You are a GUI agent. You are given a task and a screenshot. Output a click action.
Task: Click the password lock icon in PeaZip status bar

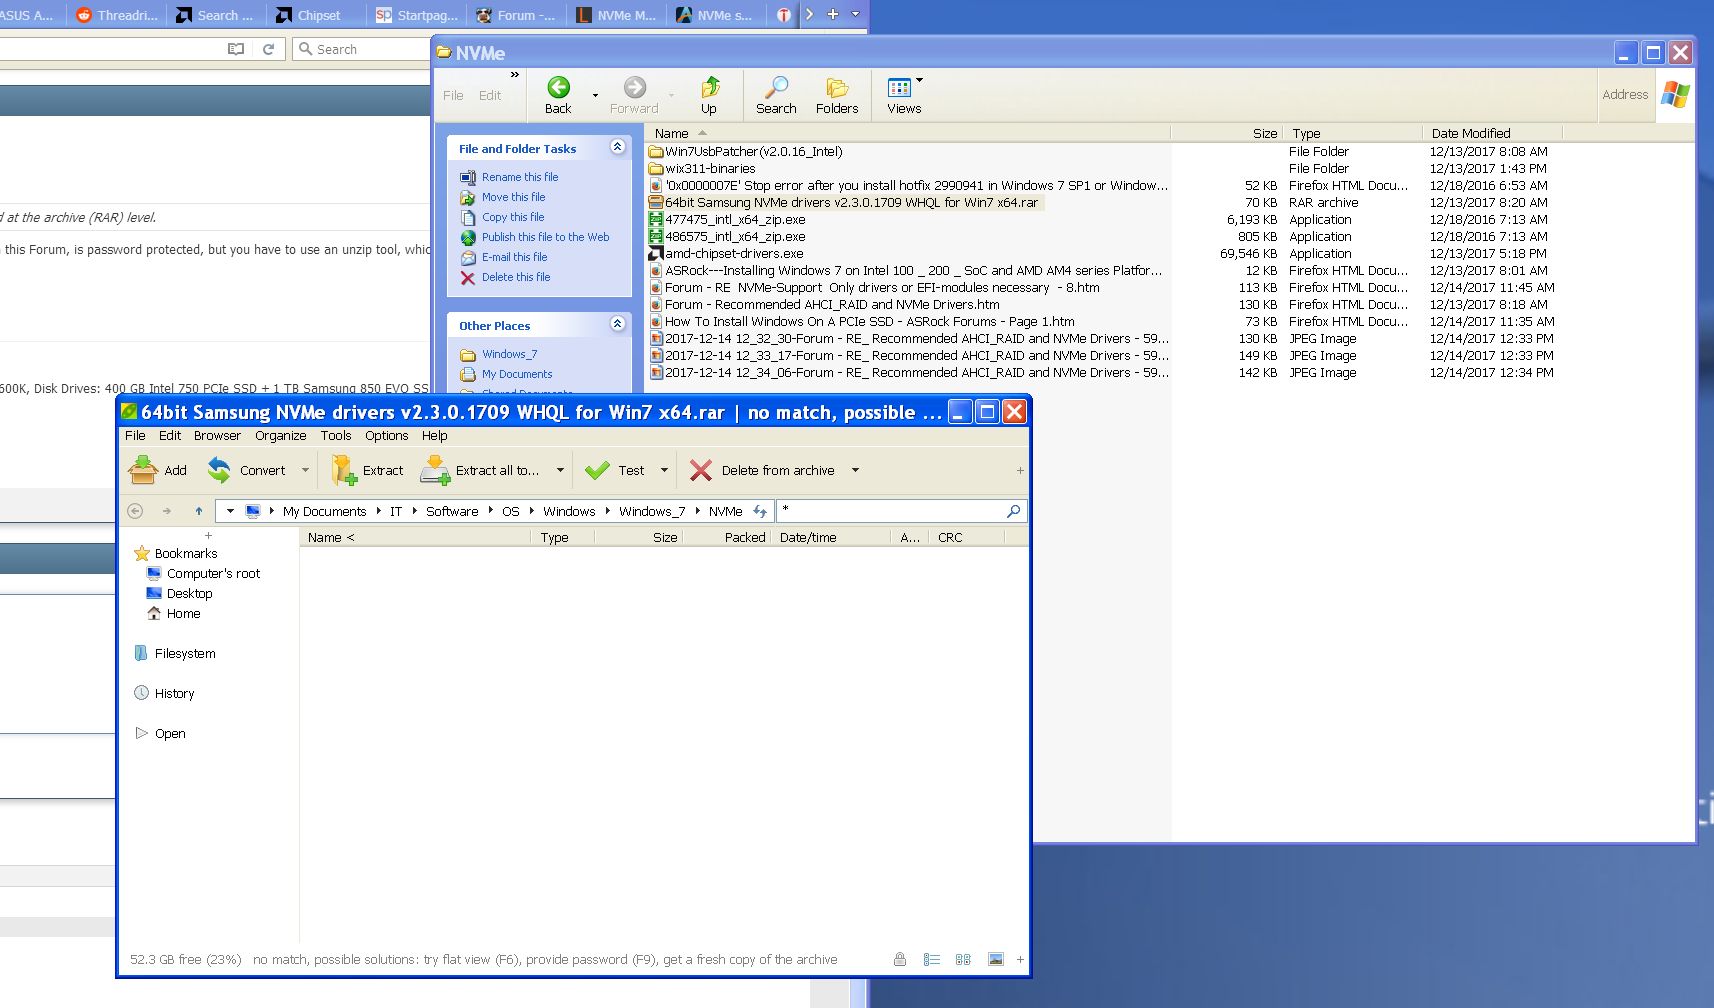[x=900, y=959]
